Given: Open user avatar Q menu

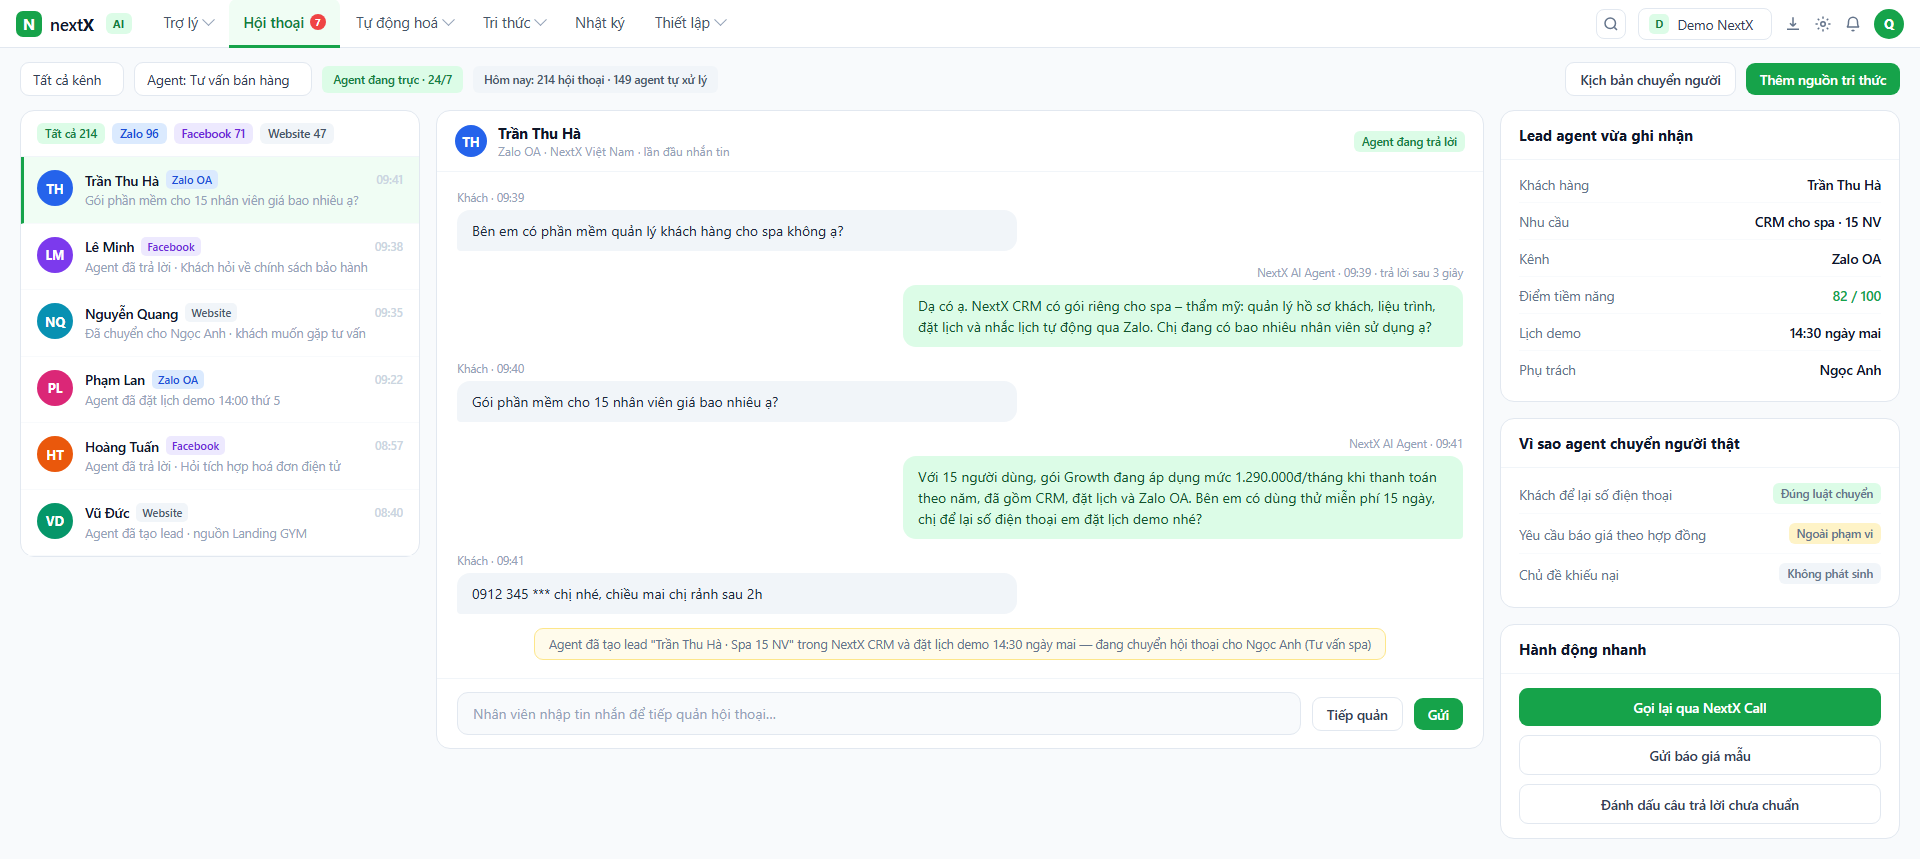Looking at the screenshot, I should point(1889,24).
